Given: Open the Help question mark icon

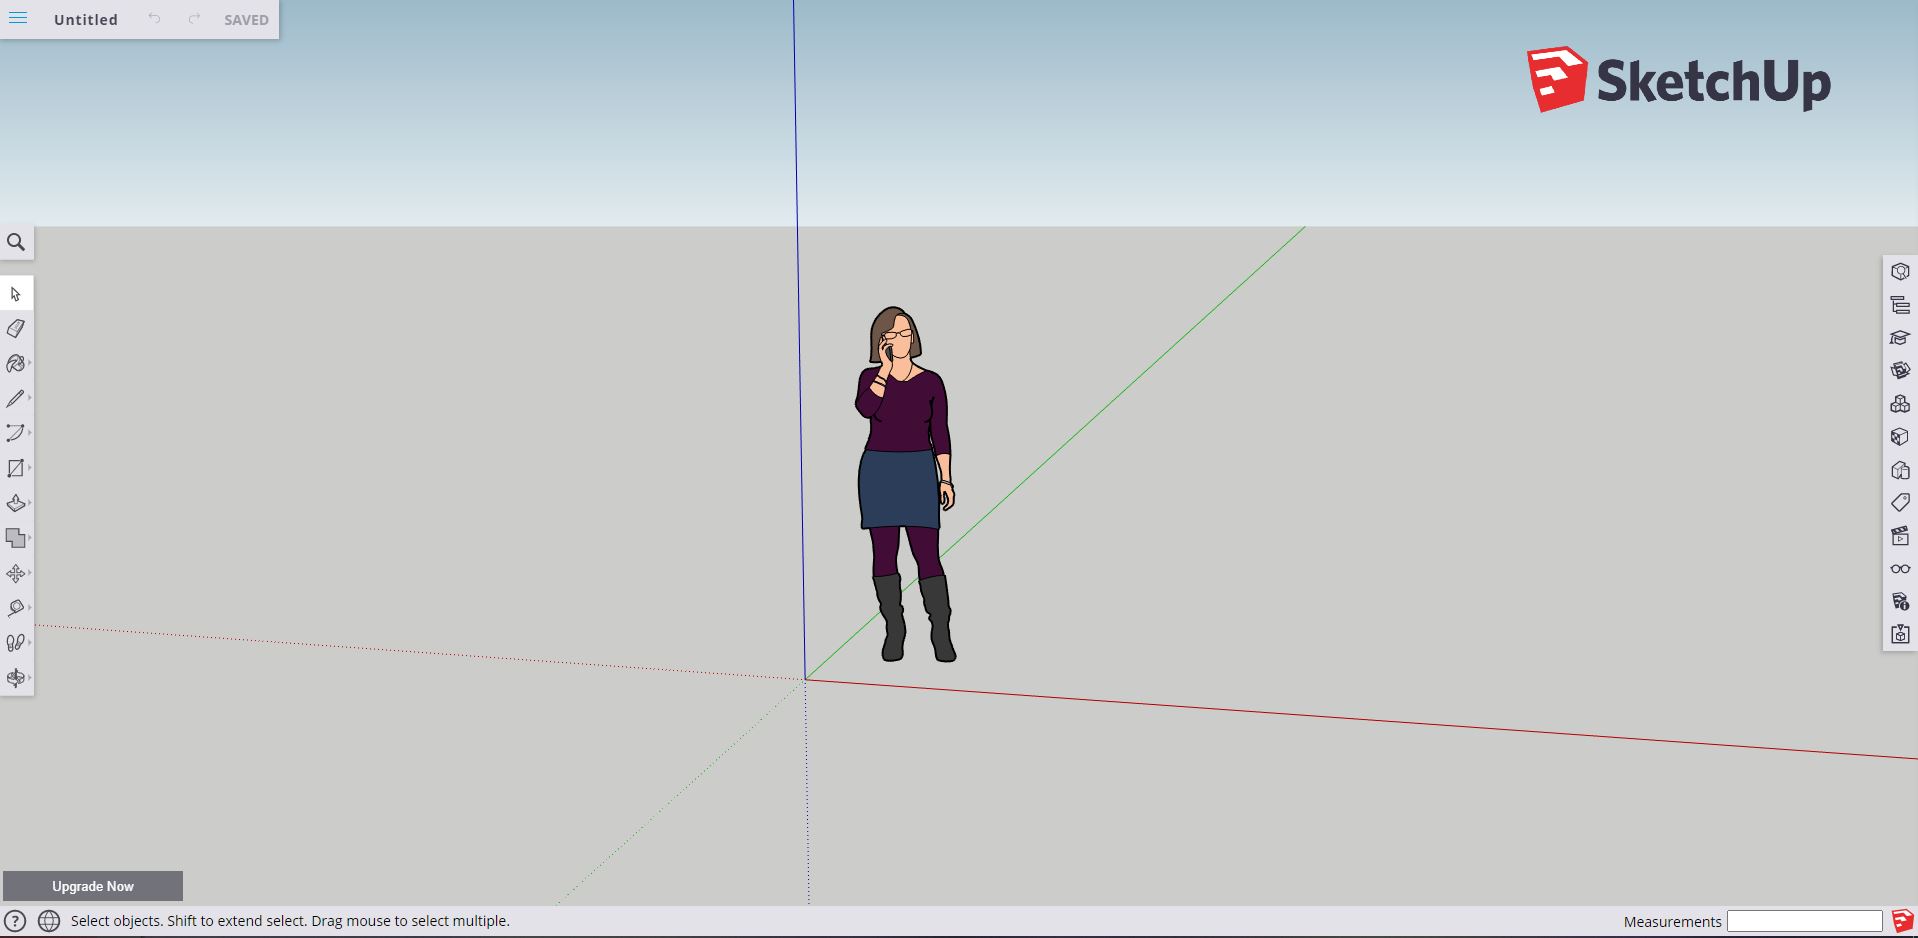Looking at the screenshot, I should pos(15,921).
